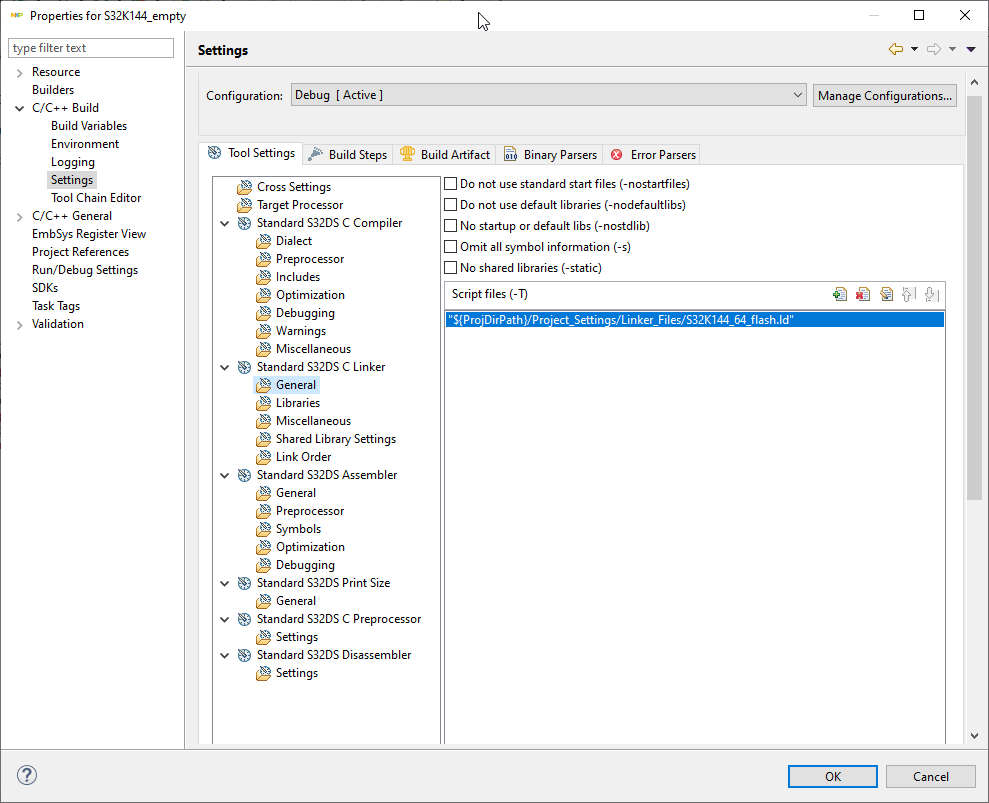
Task: Click the Move Down script file icon
Action: pyautogui.click(x=931, y=295)
